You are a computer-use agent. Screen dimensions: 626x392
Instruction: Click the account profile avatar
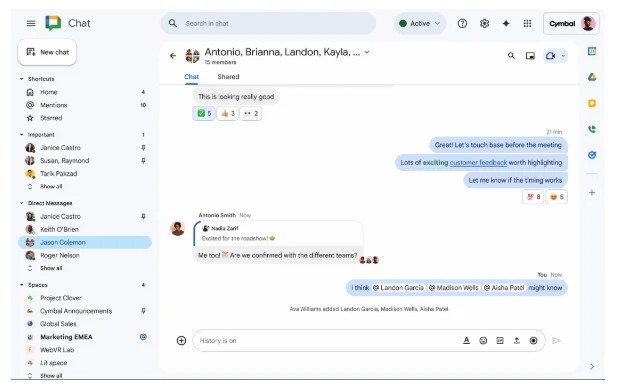tap(588, 24)
